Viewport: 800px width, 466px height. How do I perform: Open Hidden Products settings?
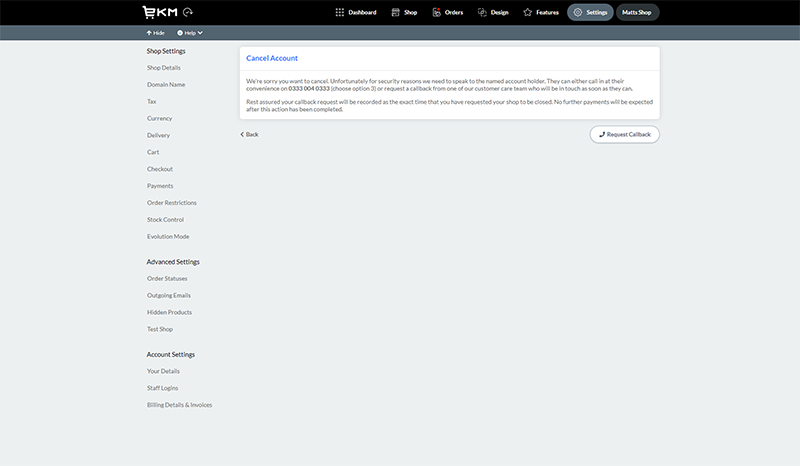[x=169, y=312]
